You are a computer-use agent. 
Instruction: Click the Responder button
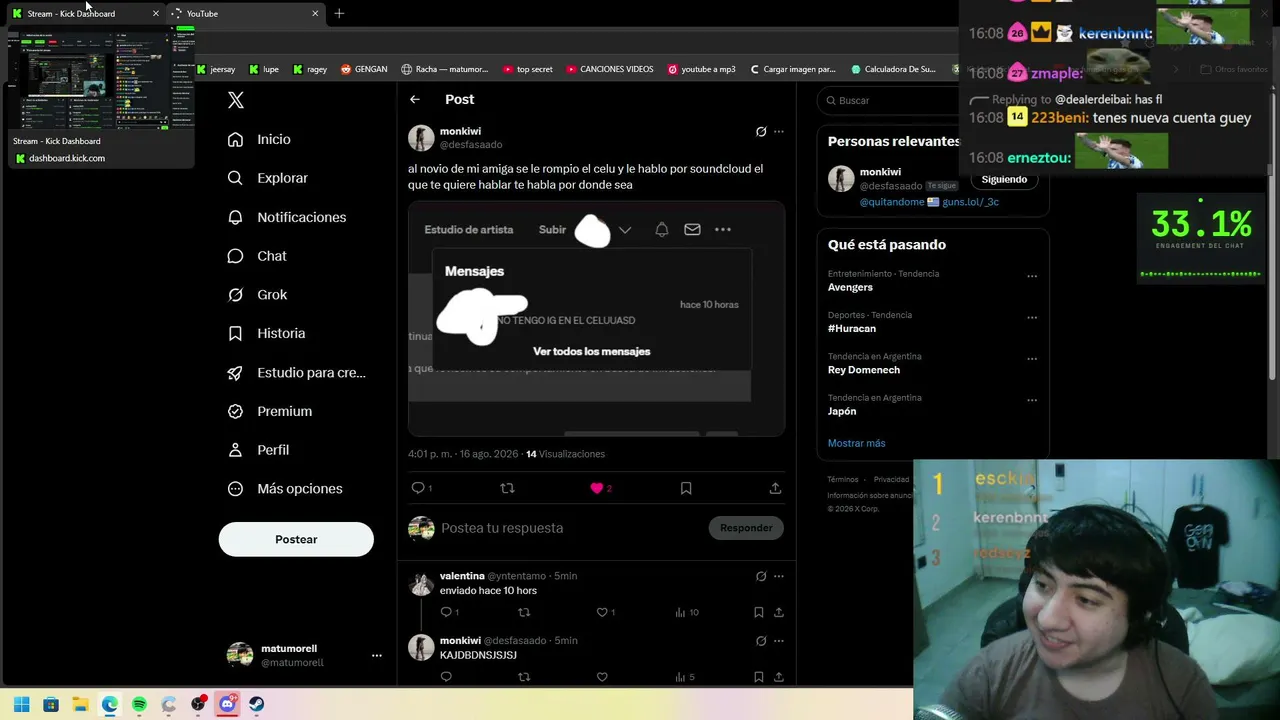(x=746, y=528)
